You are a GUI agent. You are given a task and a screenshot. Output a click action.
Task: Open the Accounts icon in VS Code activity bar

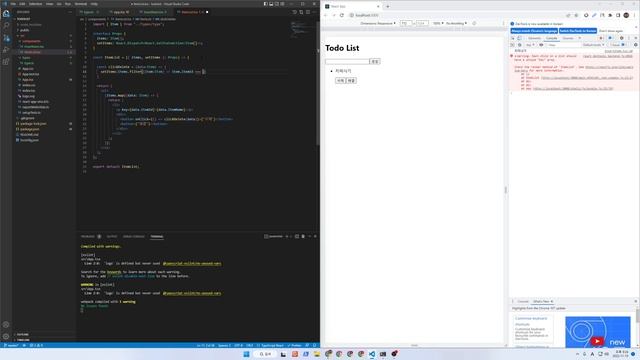click(6, 325)
